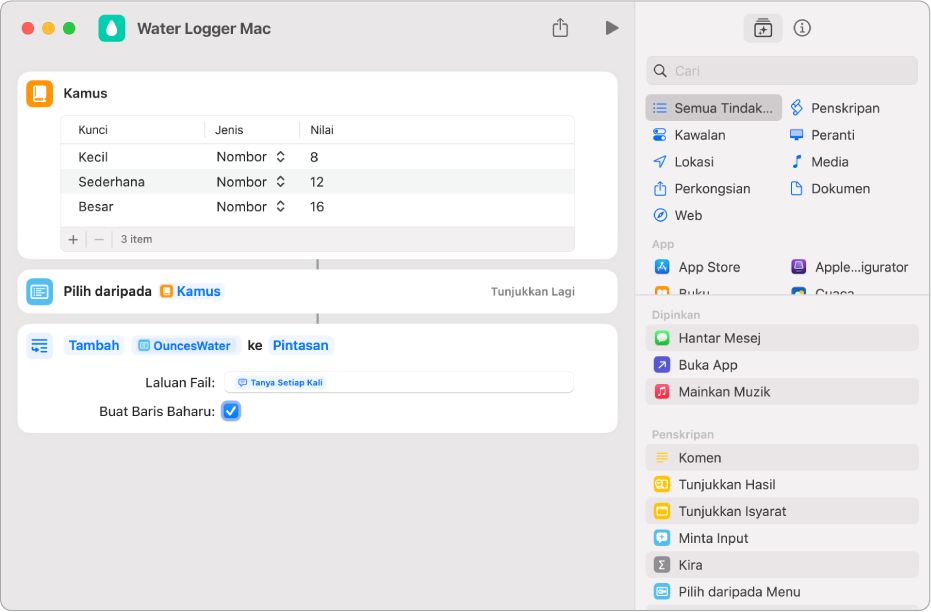Open type dropdown for Besar row
931x612 pixels.
[251, 207]
